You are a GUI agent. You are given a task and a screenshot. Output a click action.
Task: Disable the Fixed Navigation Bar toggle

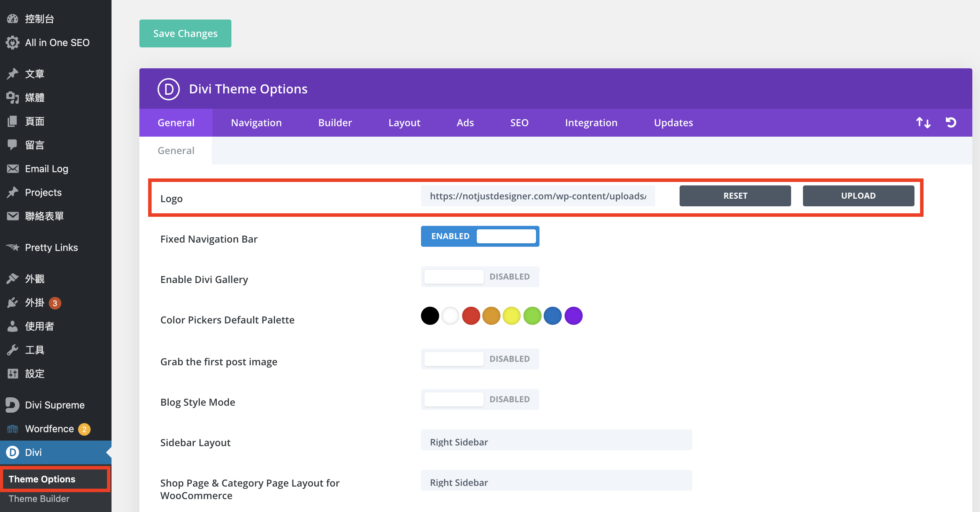click(x=480, y=236)
